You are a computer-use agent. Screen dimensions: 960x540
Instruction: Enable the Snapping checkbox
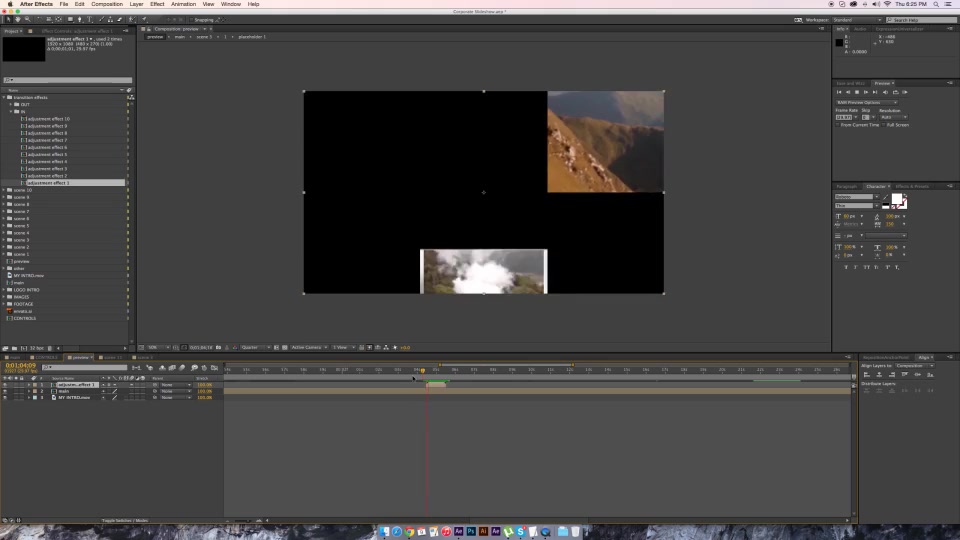point(192,20)
